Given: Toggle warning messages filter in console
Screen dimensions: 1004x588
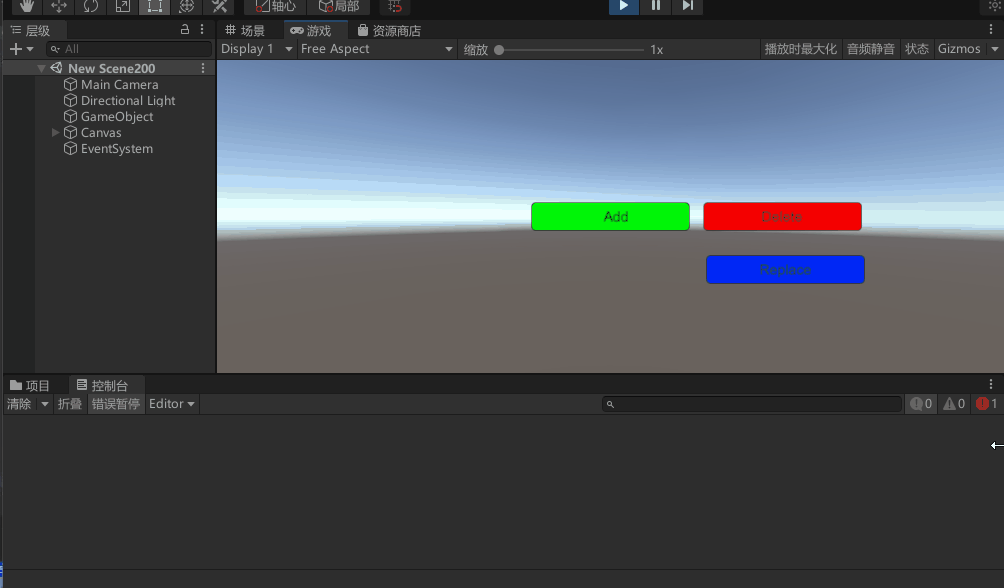Looking at the screenshot, I should click(953, 404).
